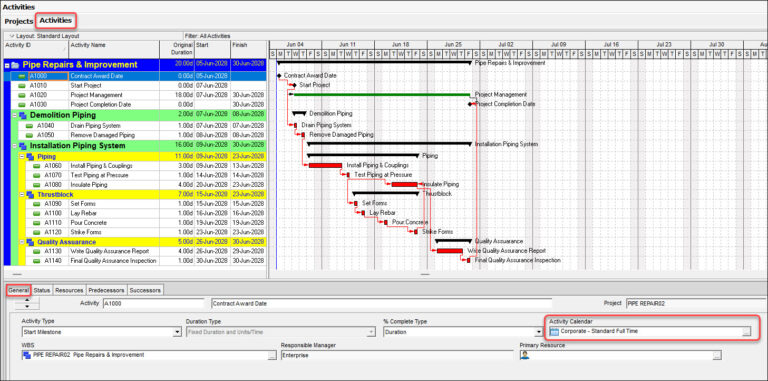Image resolution: width=768 pixels, height=381 pixels.
Task: Click the green activity icon for A1030
Action: [22, 104]
